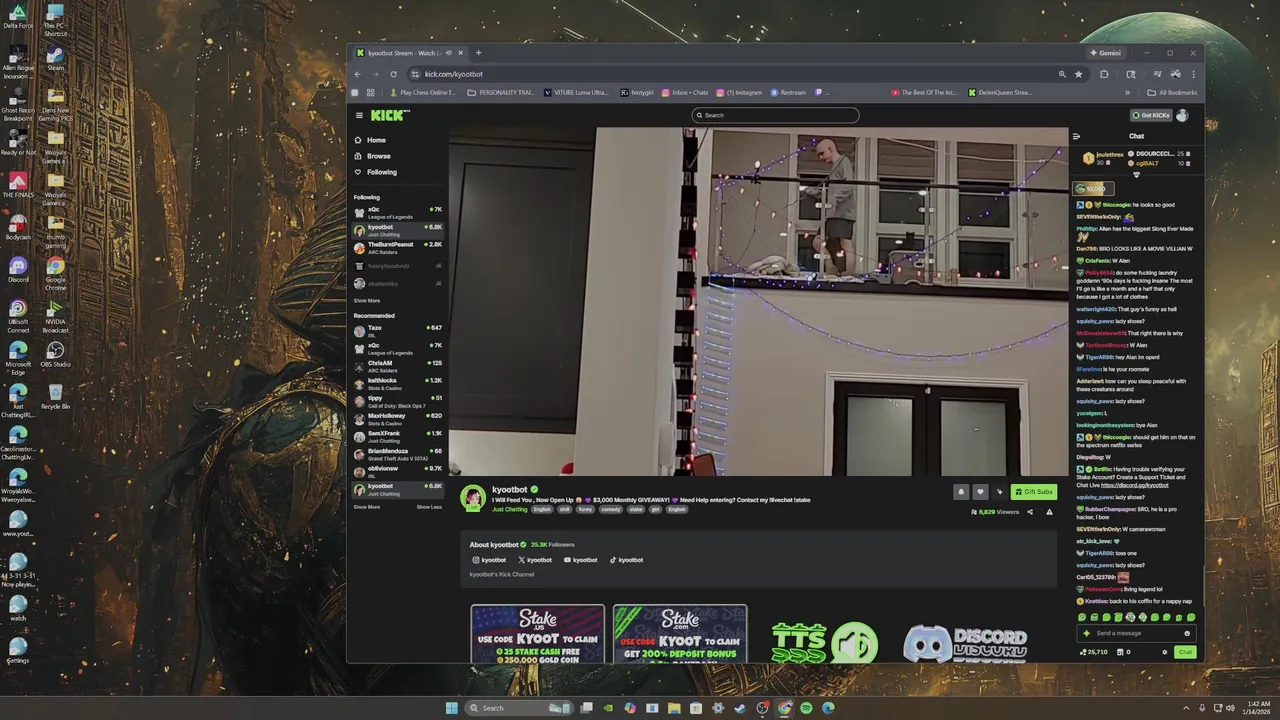Toggle the follow heart for kyootbot
Screen dimensions: 1280x720
point(980,491)
